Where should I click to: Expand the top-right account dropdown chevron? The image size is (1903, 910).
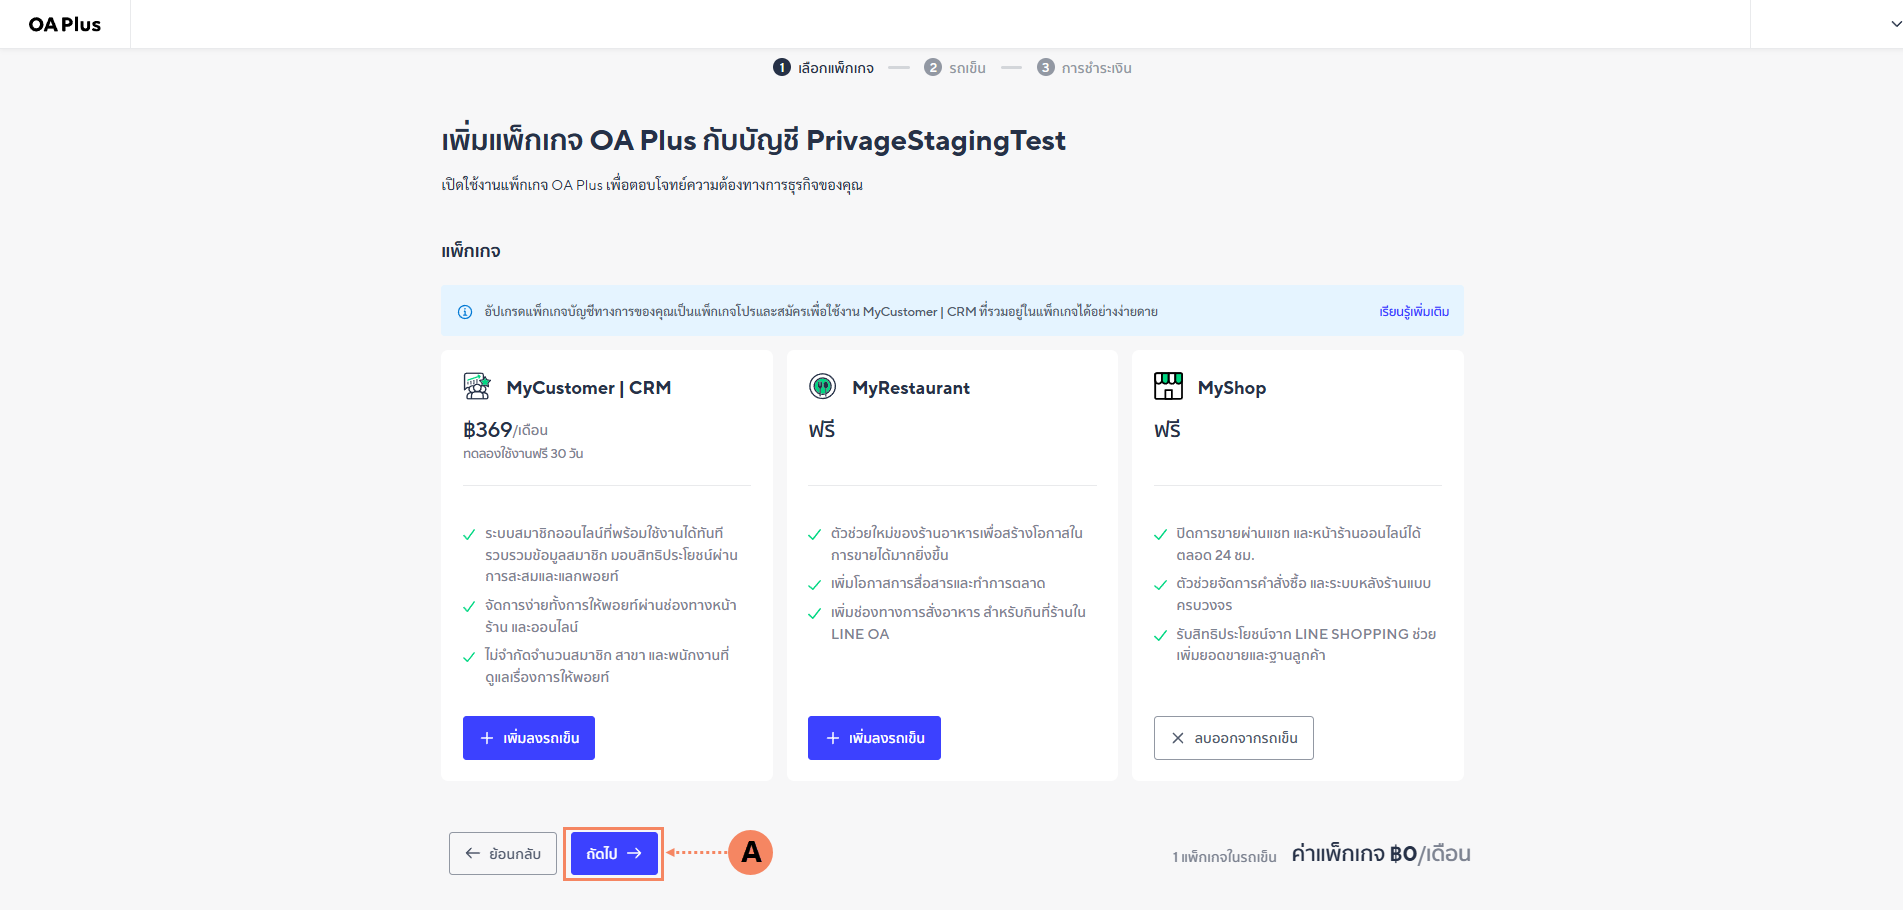click(x=1895, y=24)
